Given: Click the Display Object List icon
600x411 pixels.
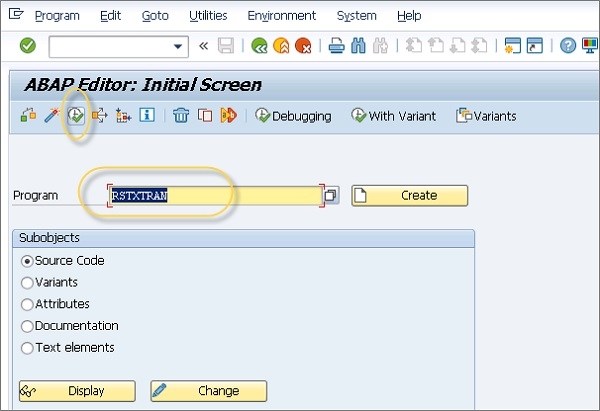Looking at the screenshot, I should pyautogui.click(x=123, y=115).
